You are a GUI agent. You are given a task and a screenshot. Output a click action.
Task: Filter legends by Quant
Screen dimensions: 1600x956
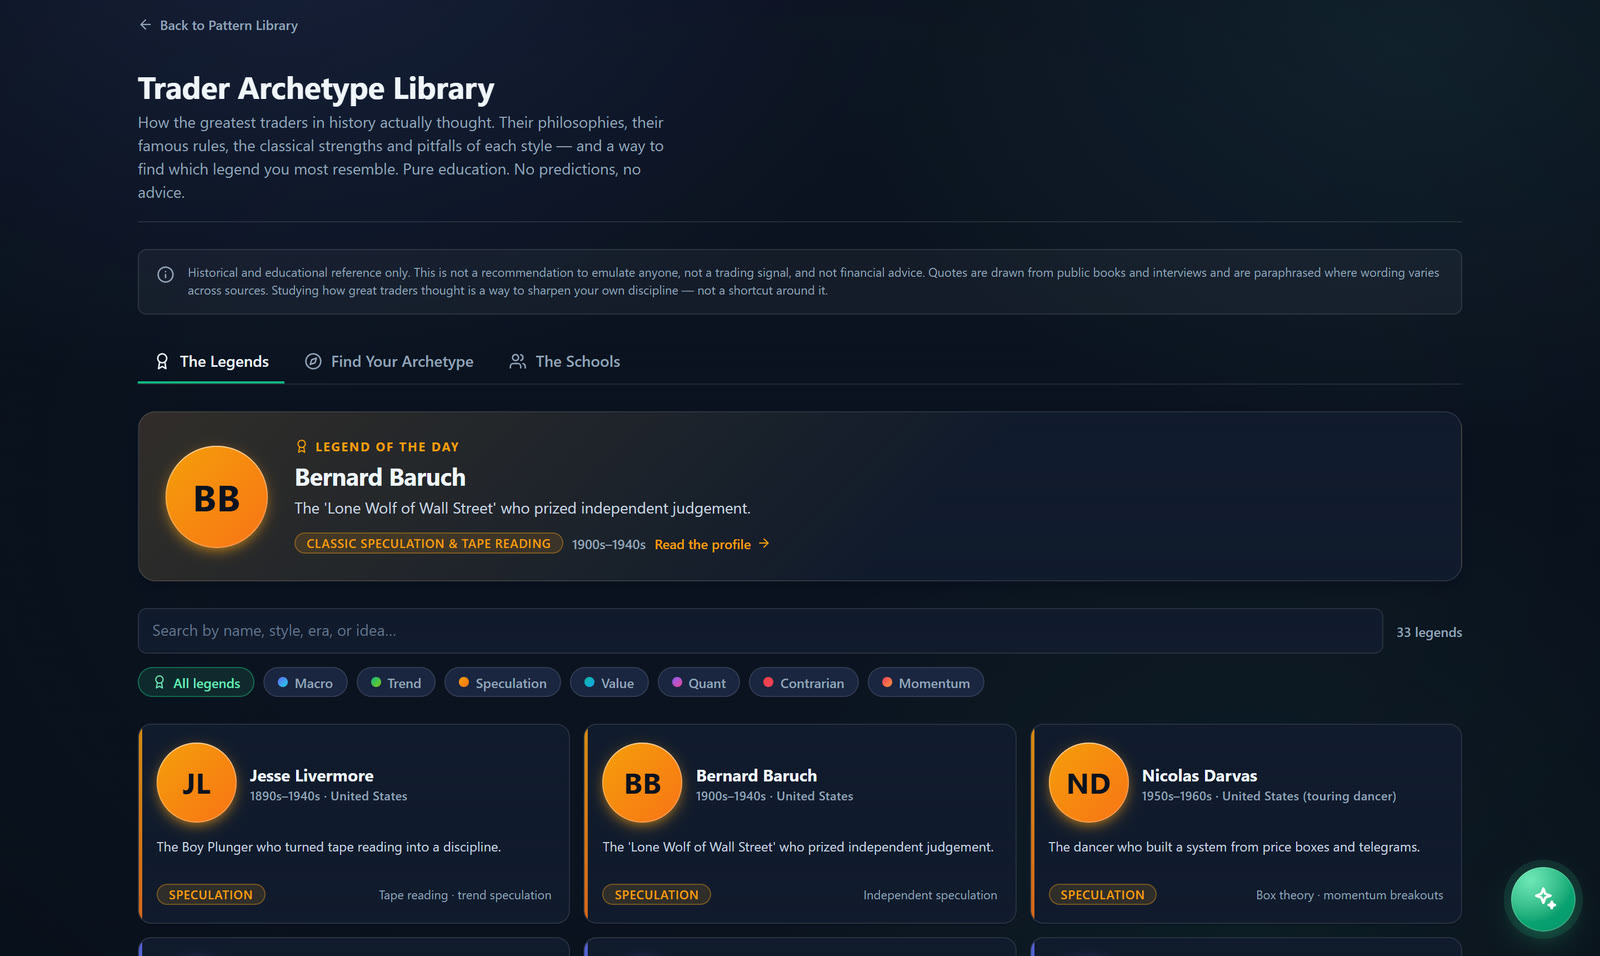(x=698, y=683)
